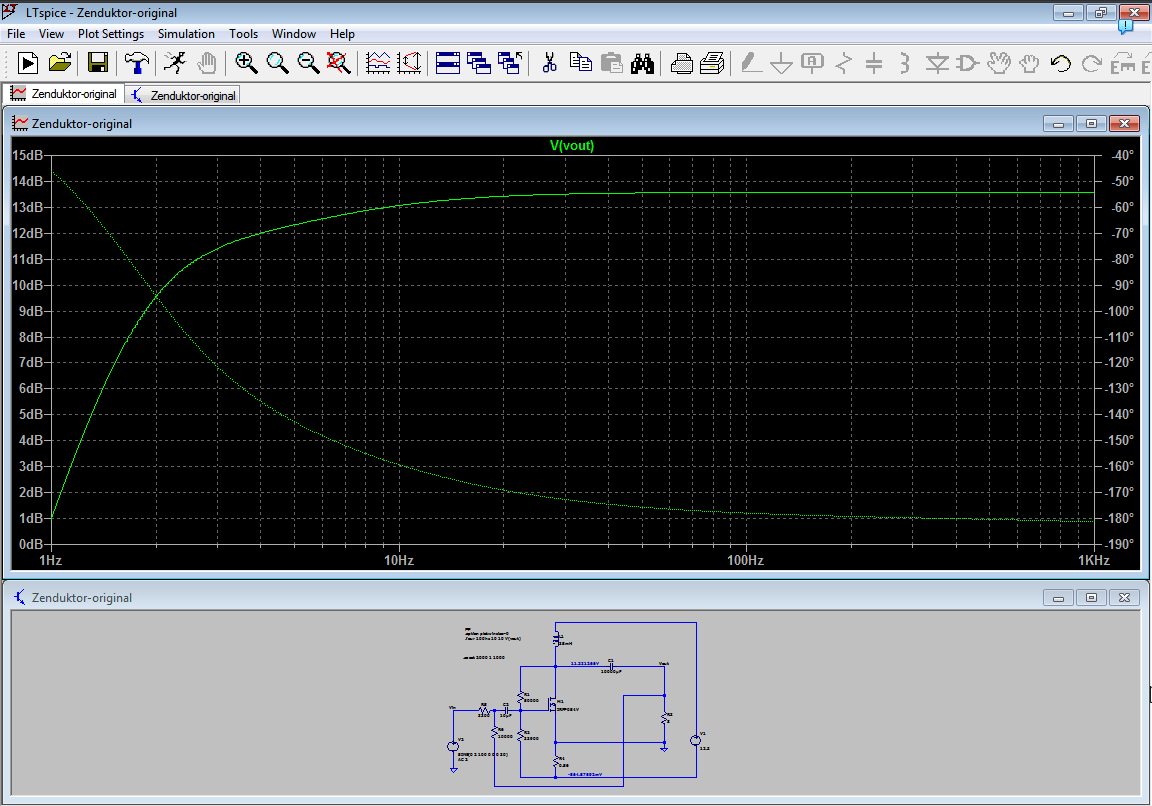Image resolution: width=1152 pixels, height=806 pixels.
Task: Click the -90° phase axis label
Action: 1121,285
